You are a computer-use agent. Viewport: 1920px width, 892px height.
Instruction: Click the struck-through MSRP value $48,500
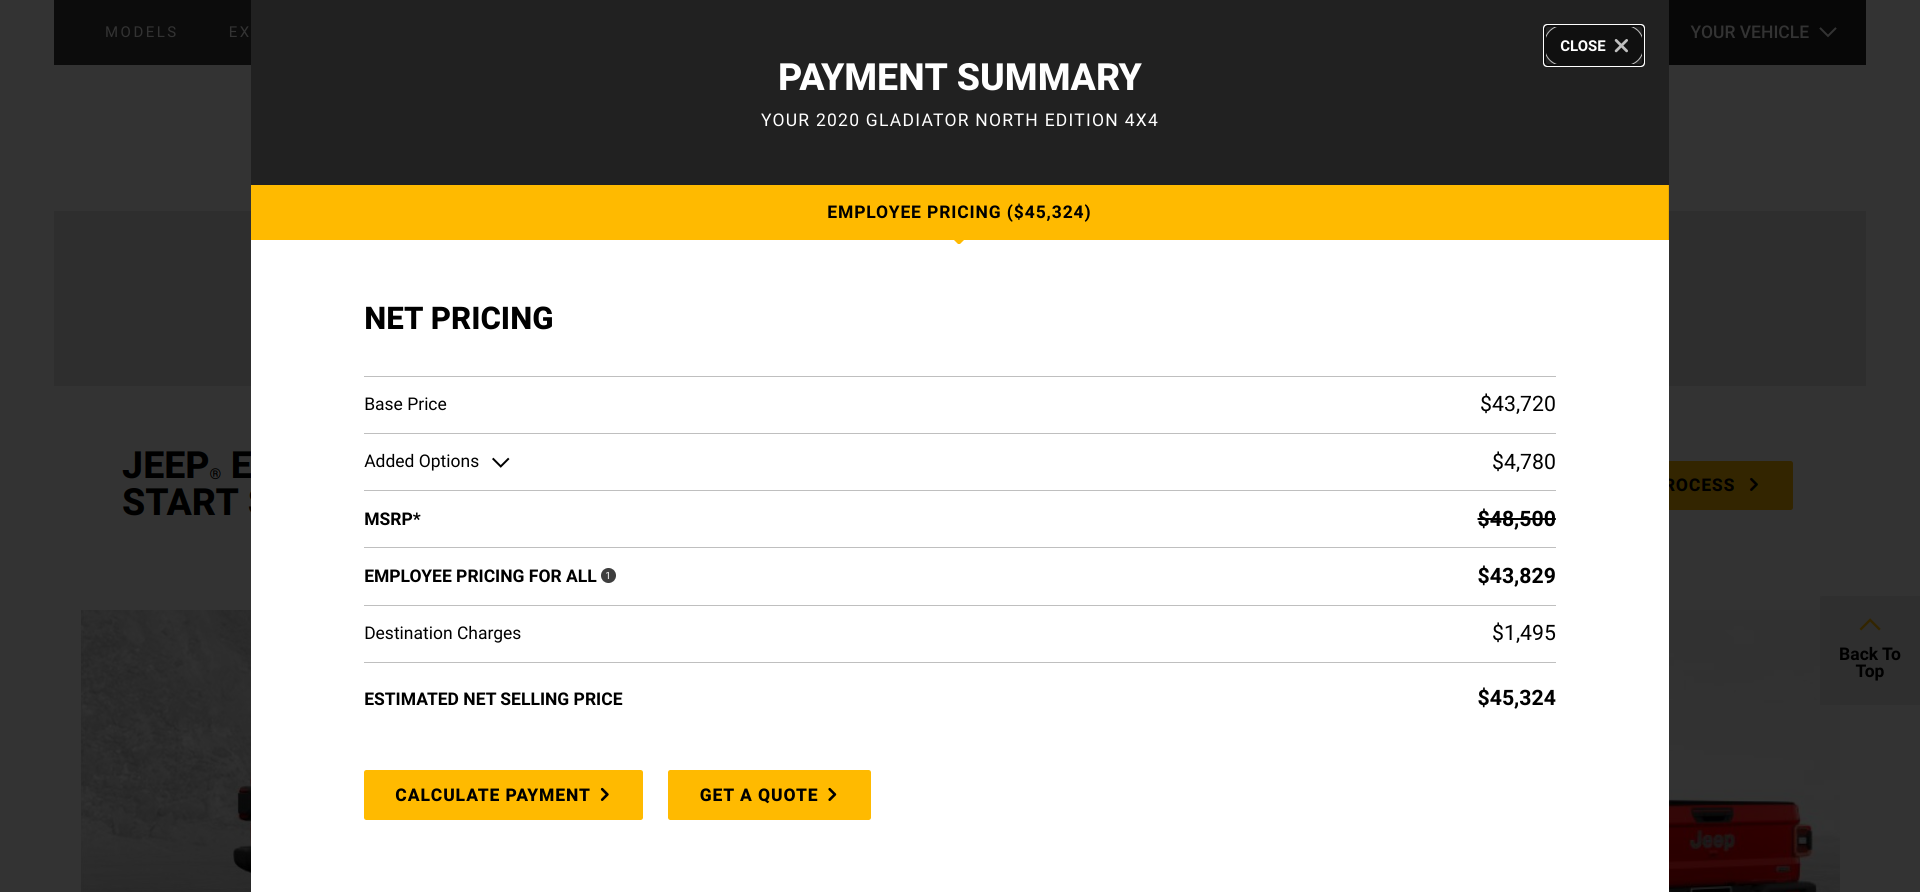(x=1516, y=519)
